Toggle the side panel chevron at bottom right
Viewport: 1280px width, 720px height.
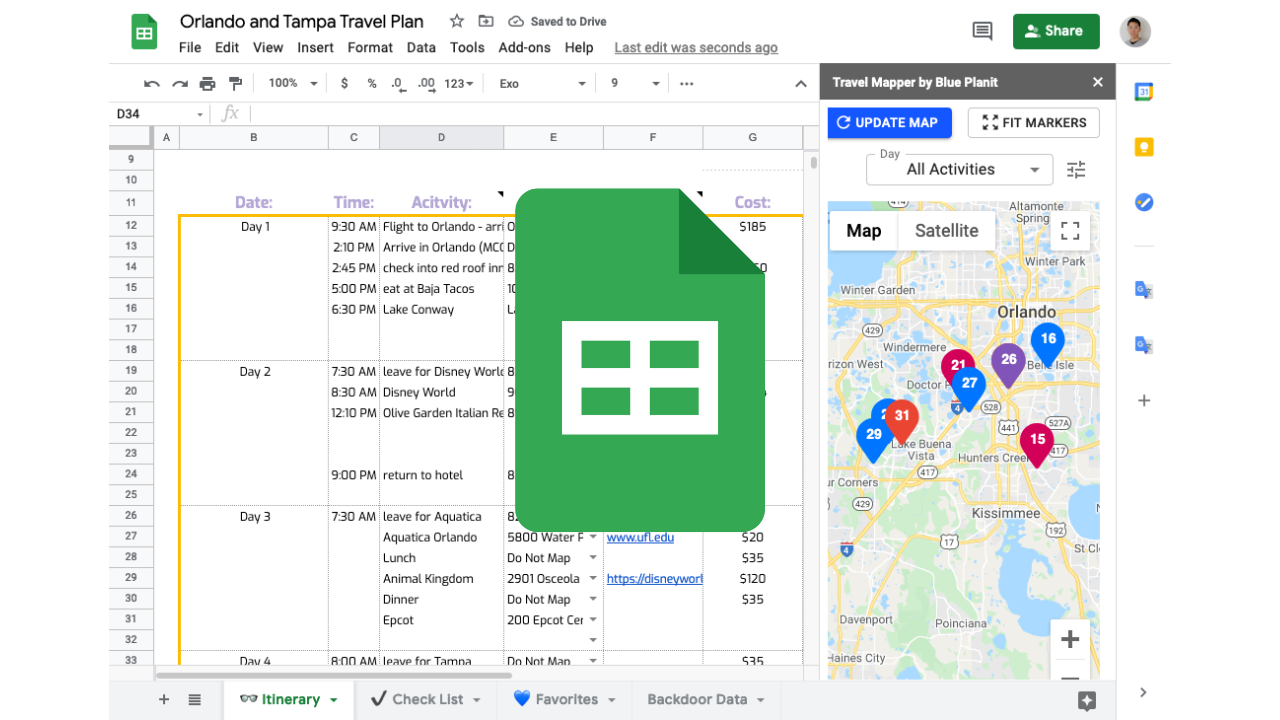(x=1144, y=692)
